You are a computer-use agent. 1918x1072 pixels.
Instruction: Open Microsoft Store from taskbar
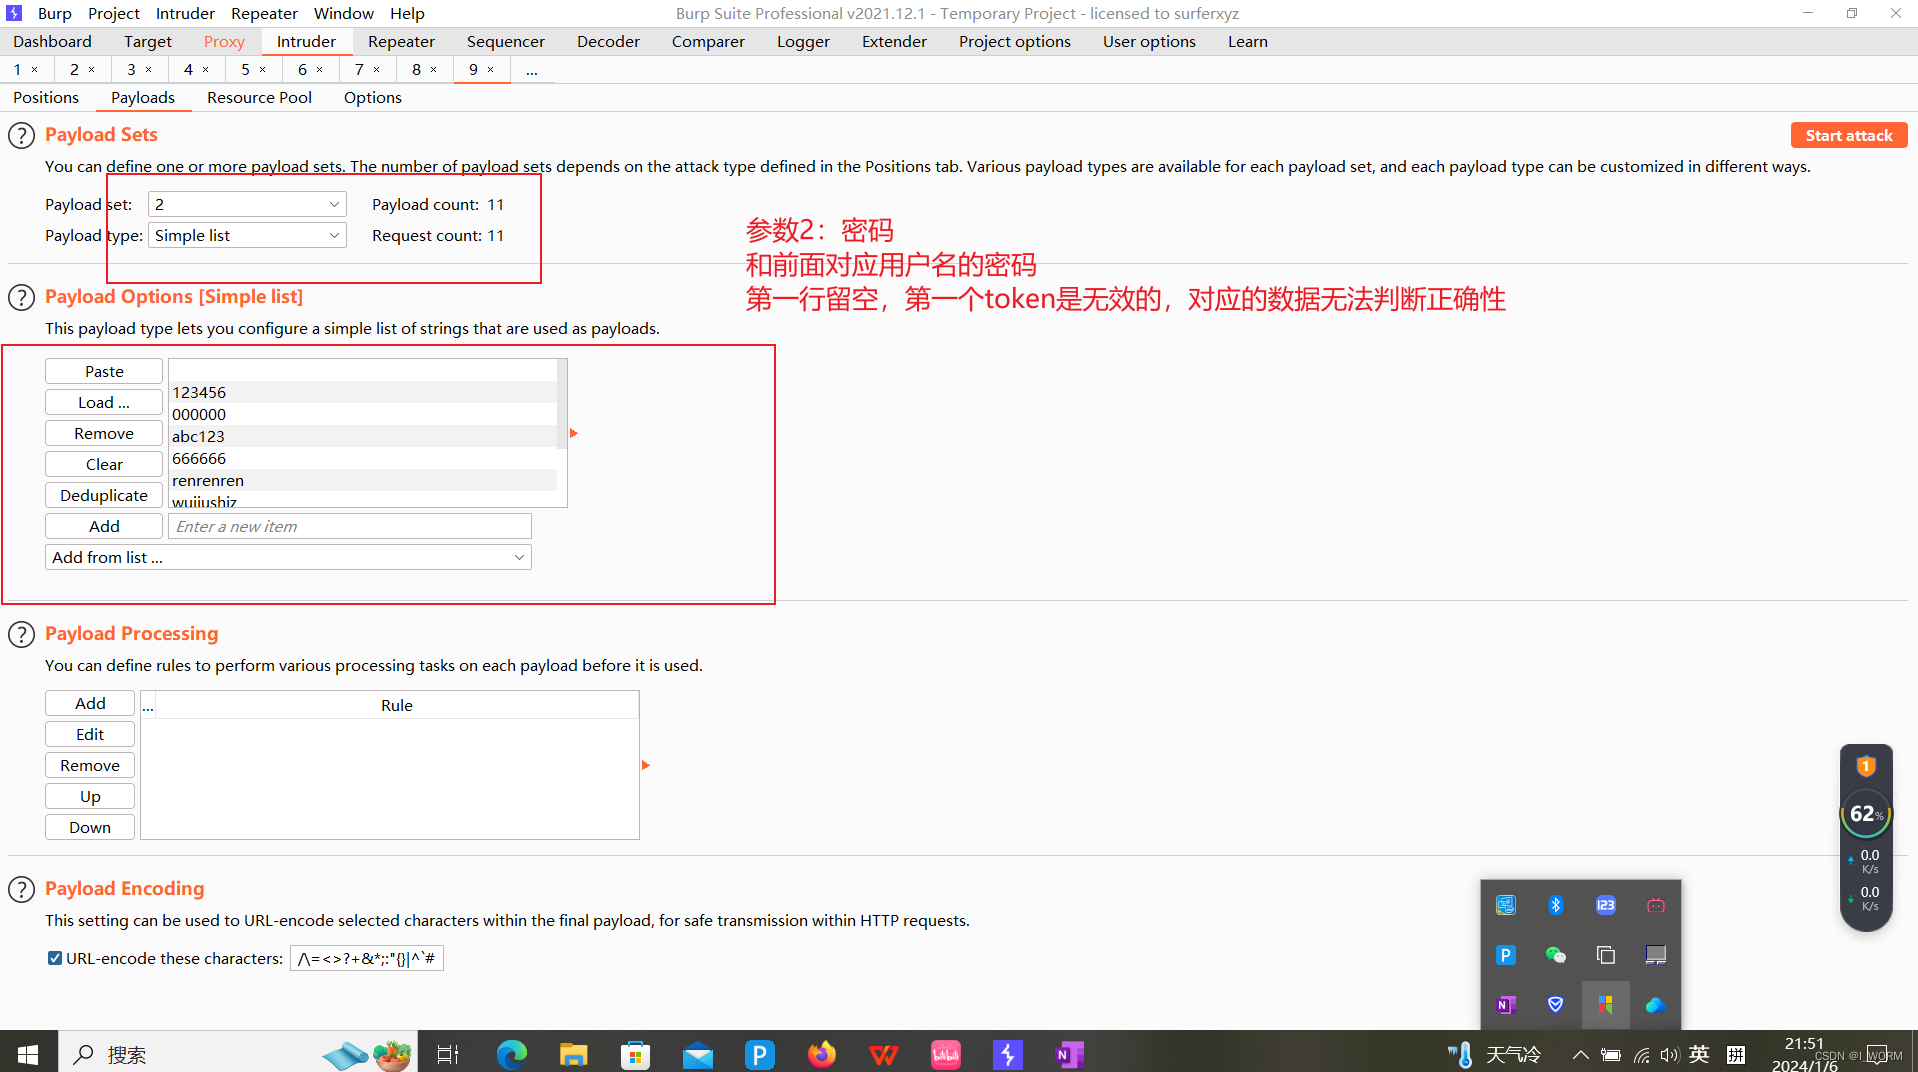pos(636,1054)
